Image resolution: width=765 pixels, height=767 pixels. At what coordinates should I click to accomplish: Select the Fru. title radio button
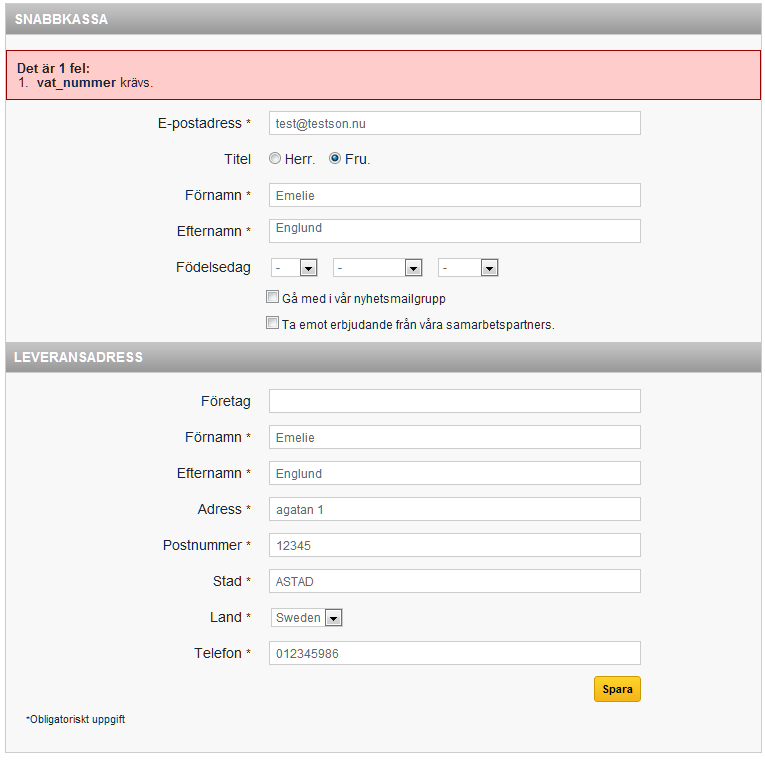pos(335,158)
